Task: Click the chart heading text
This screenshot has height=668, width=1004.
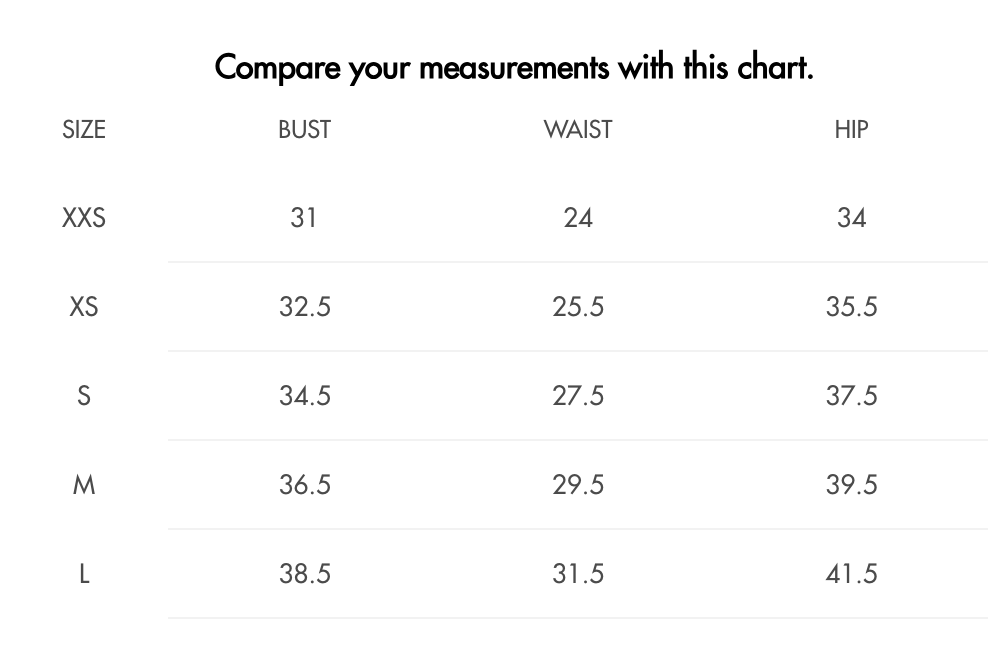Action: coord(514,68)
